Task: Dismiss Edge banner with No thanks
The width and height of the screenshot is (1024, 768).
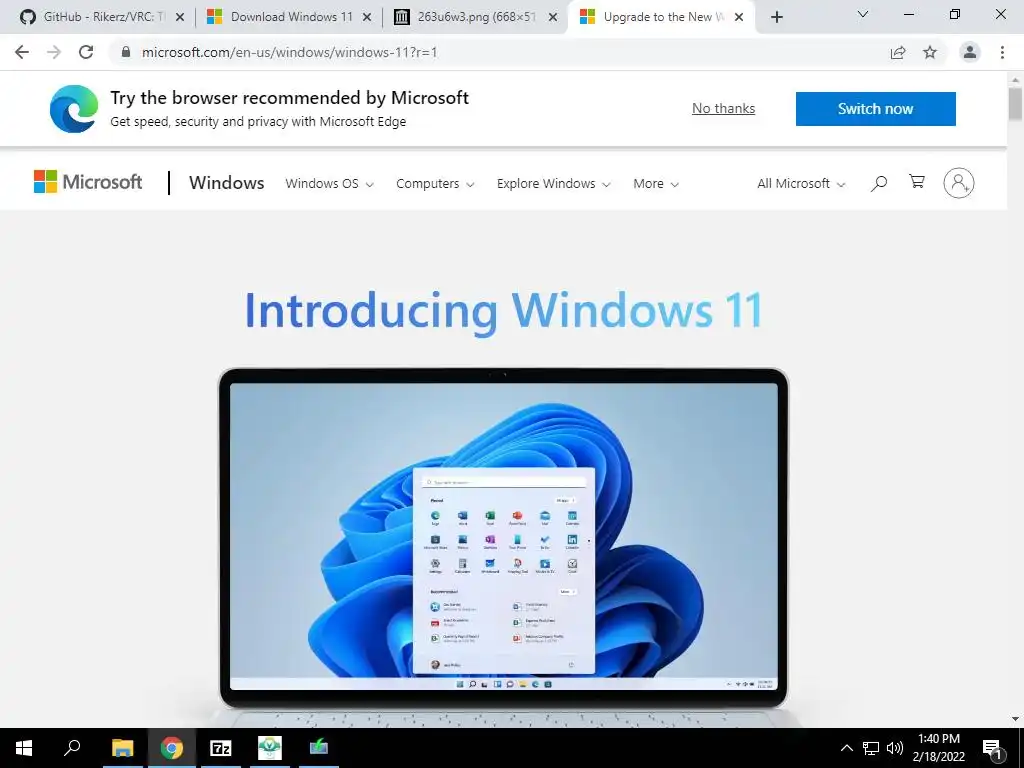Action: (724, 108)
